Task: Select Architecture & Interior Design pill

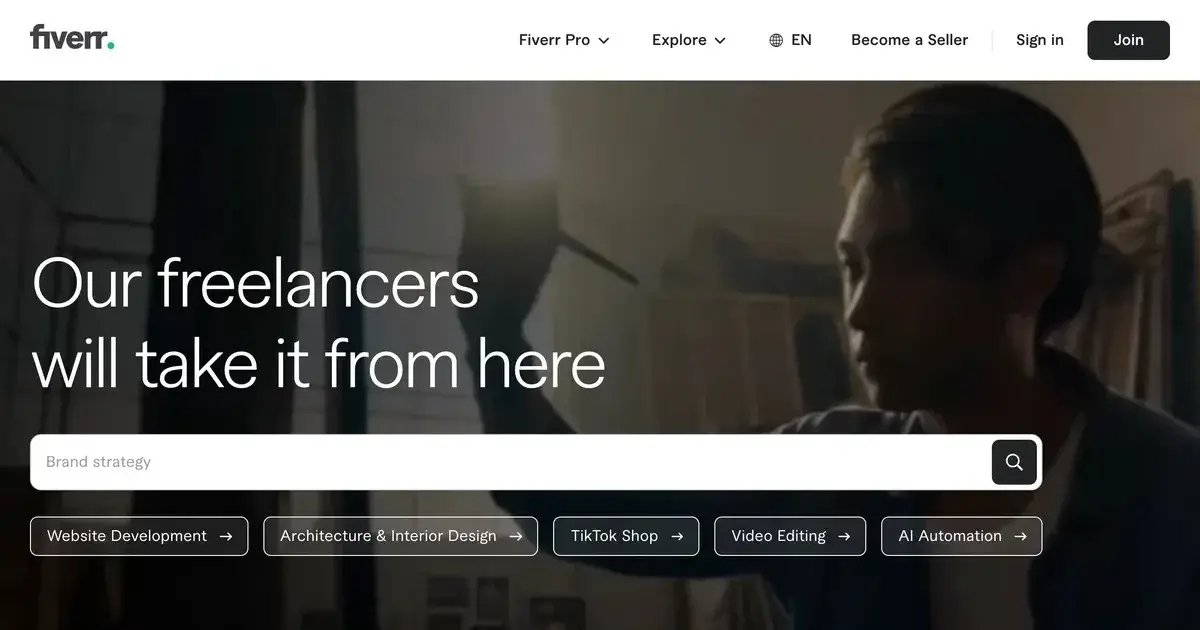Action: (400, 536)
